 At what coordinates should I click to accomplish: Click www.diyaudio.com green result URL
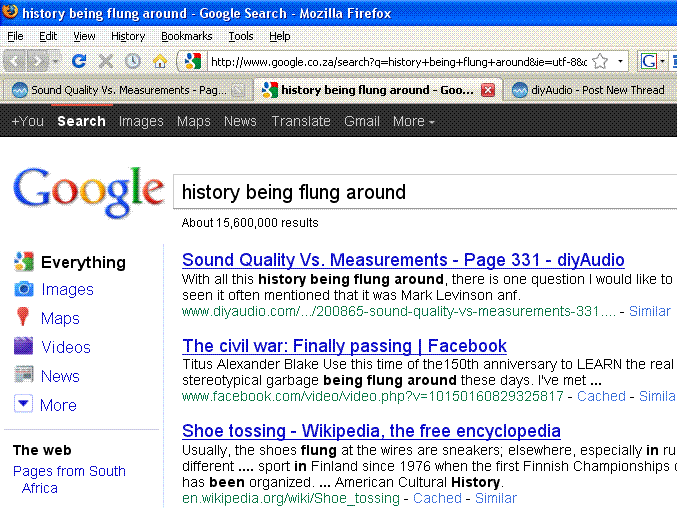click(x=399, y=311)
